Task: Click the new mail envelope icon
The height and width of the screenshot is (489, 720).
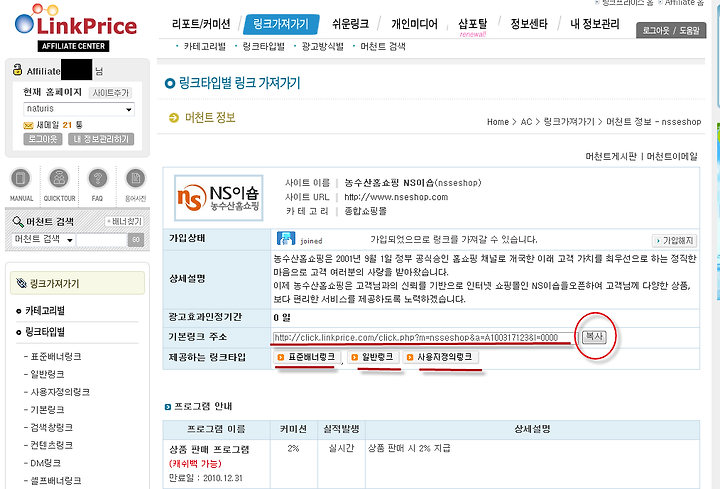Action: click(28, 125)
